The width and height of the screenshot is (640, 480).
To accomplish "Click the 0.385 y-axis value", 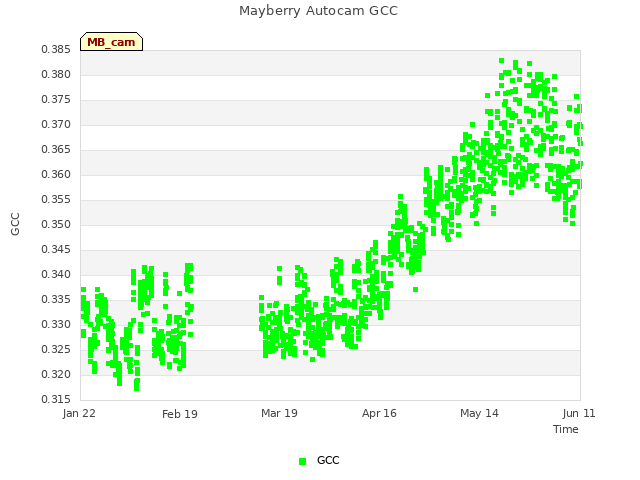I will tap(56, 49).
